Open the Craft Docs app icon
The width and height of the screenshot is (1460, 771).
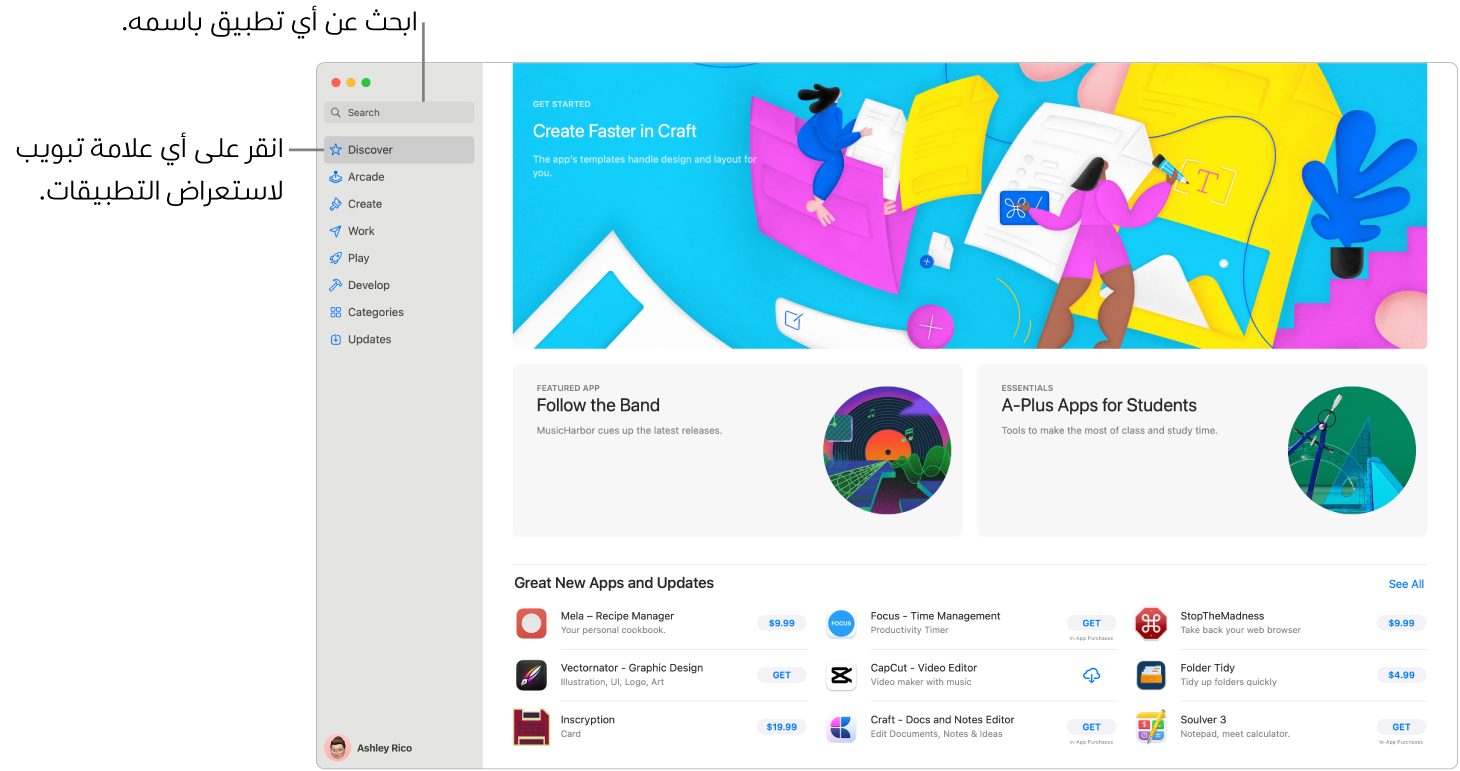841,727
